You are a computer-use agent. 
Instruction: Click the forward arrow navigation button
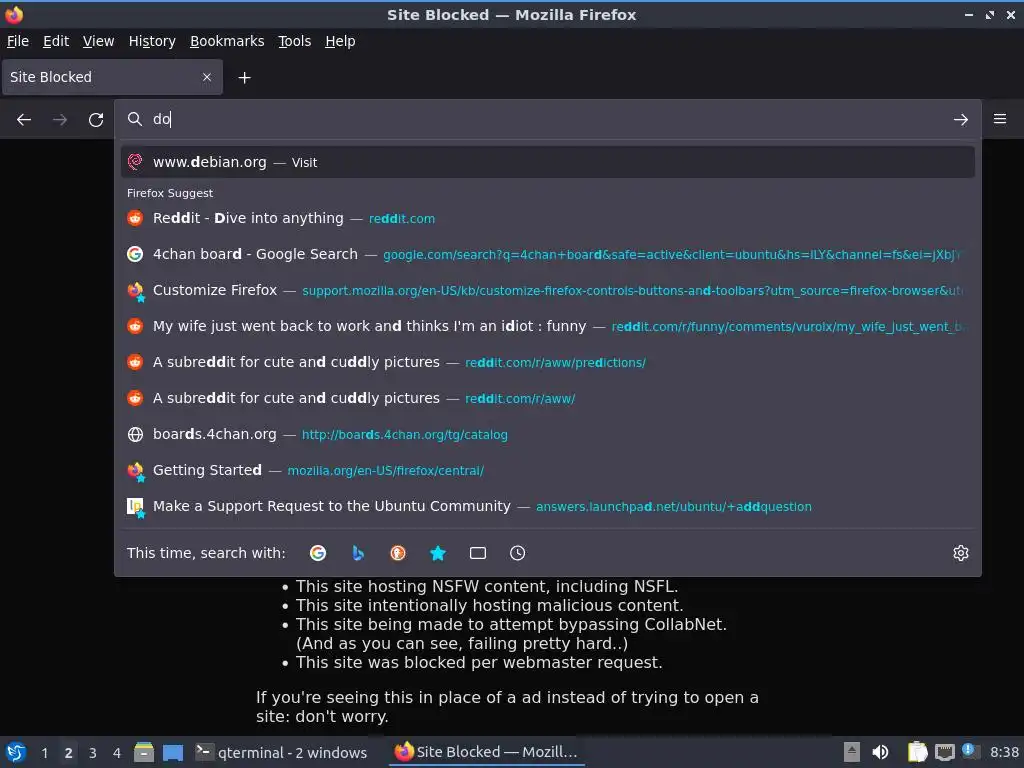coord(60,120)
